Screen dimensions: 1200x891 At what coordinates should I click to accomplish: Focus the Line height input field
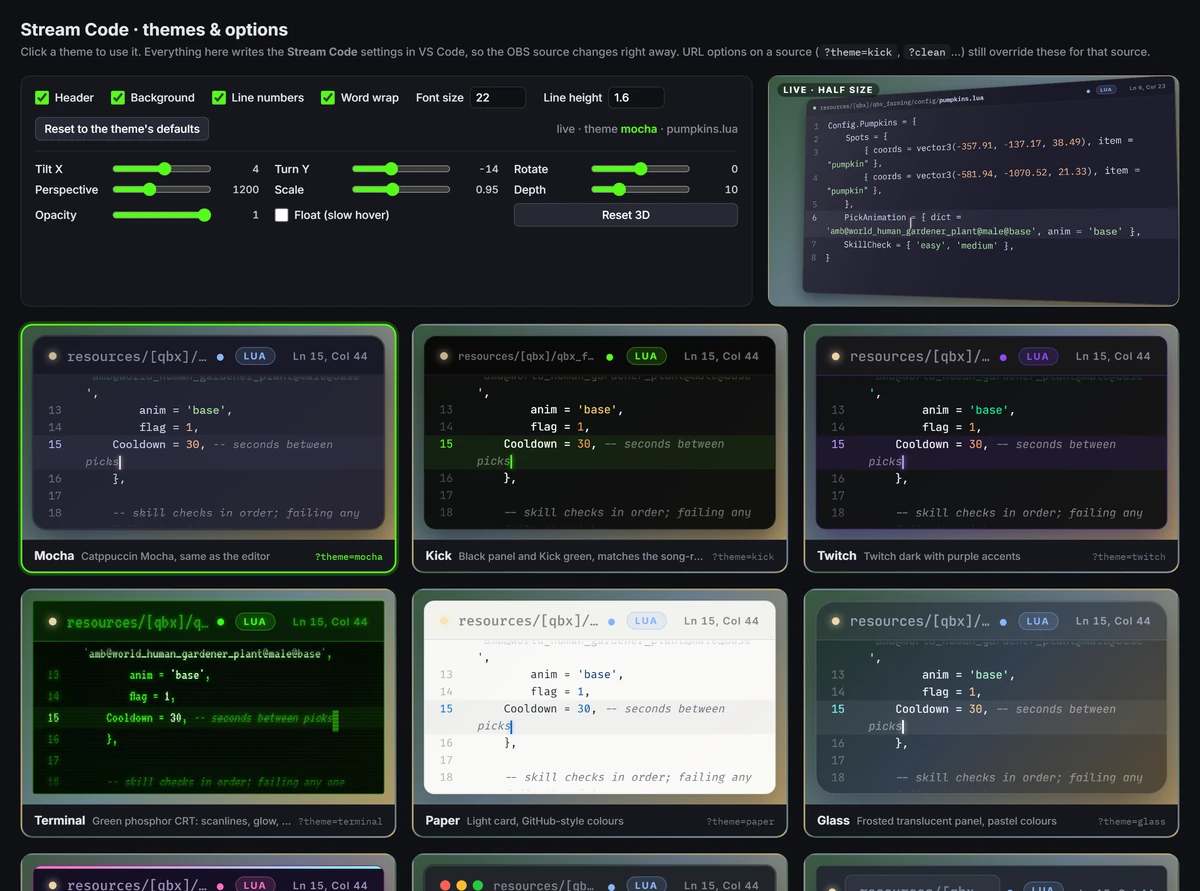point(636,98)
